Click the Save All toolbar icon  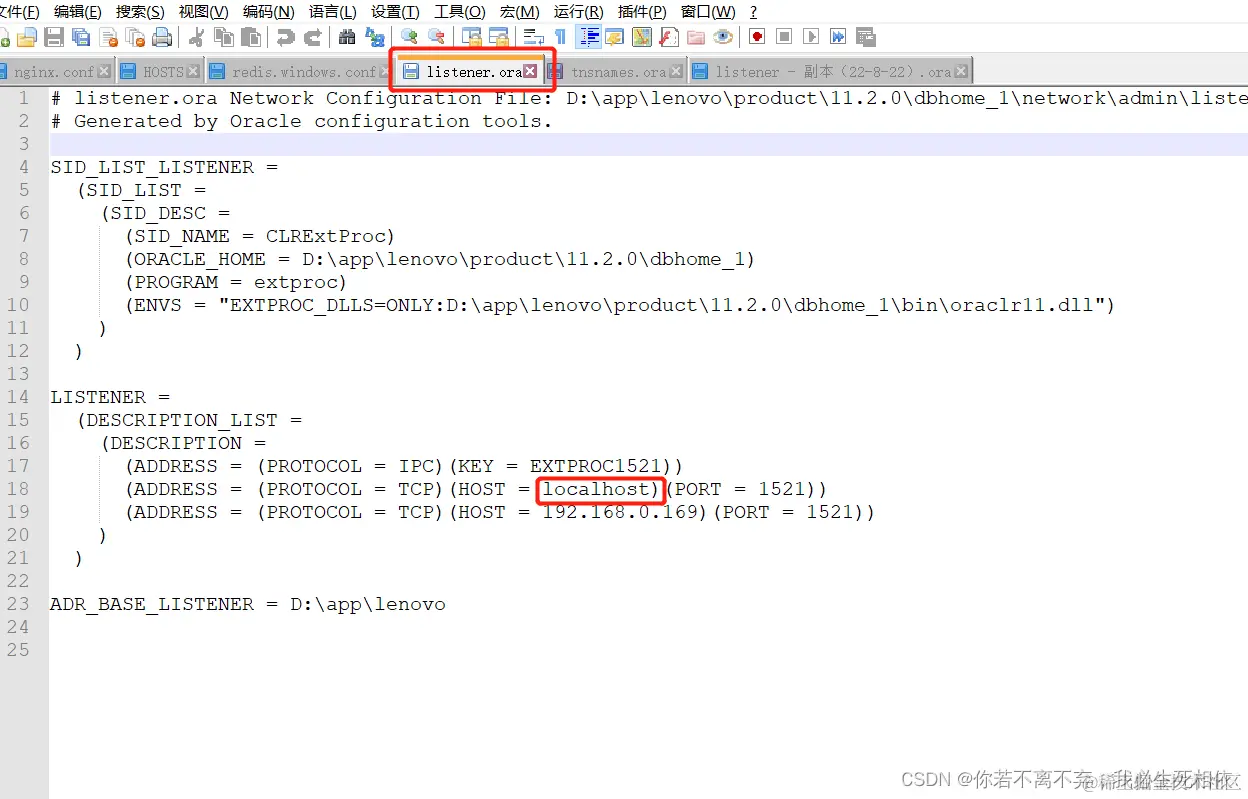[81, 37]
